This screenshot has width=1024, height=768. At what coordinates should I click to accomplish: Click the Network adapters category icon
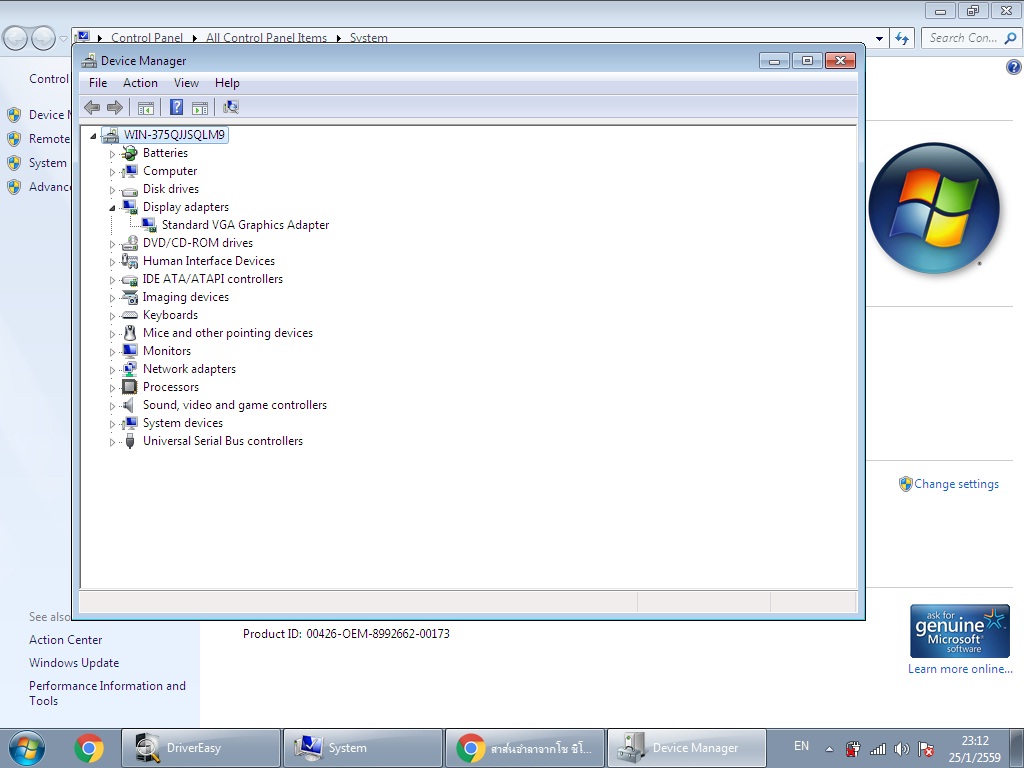pyautogui.click(x=130, y=369)
